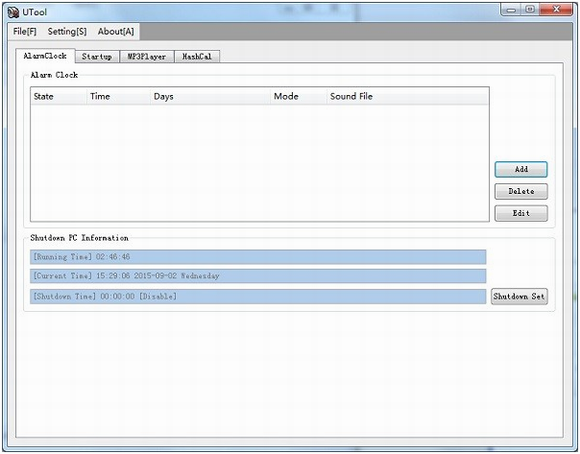
Task: Sort alarms by Time column header
Action: click(x=118, y=97)
